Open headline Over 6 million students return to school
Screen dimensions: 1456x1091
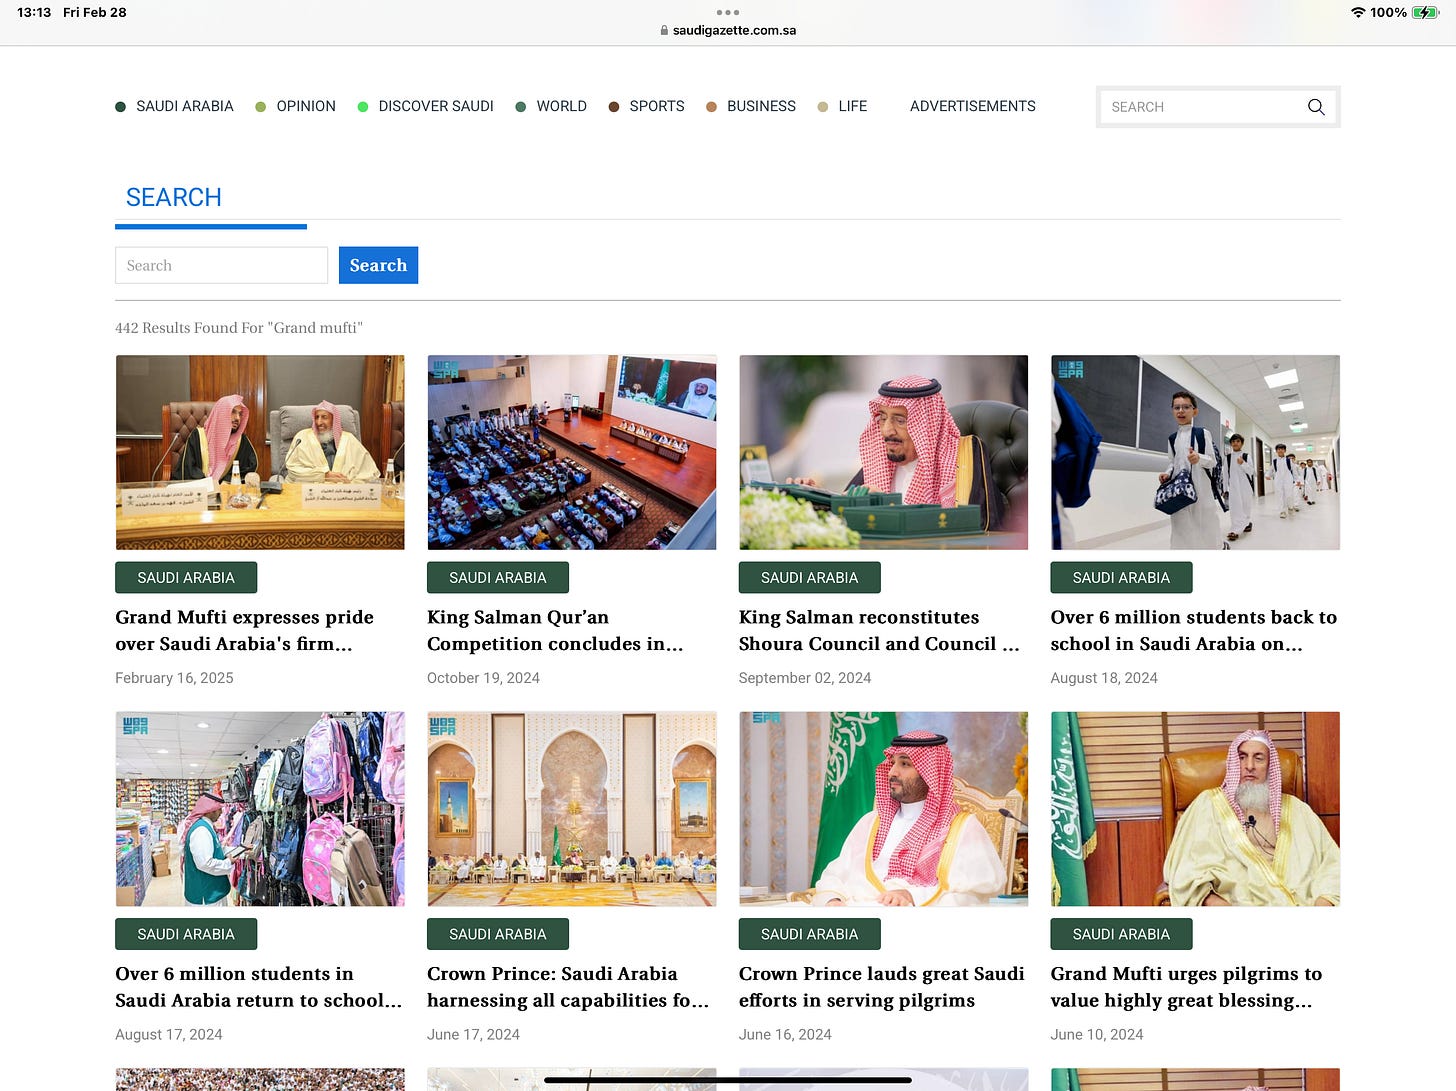(x=258, y=987)
